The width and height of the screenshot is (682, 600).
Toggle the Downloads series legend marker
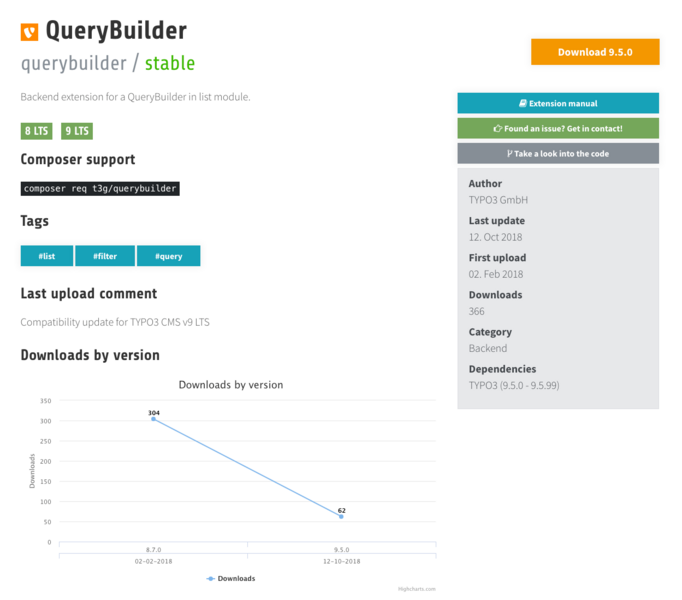click(211, 578)
